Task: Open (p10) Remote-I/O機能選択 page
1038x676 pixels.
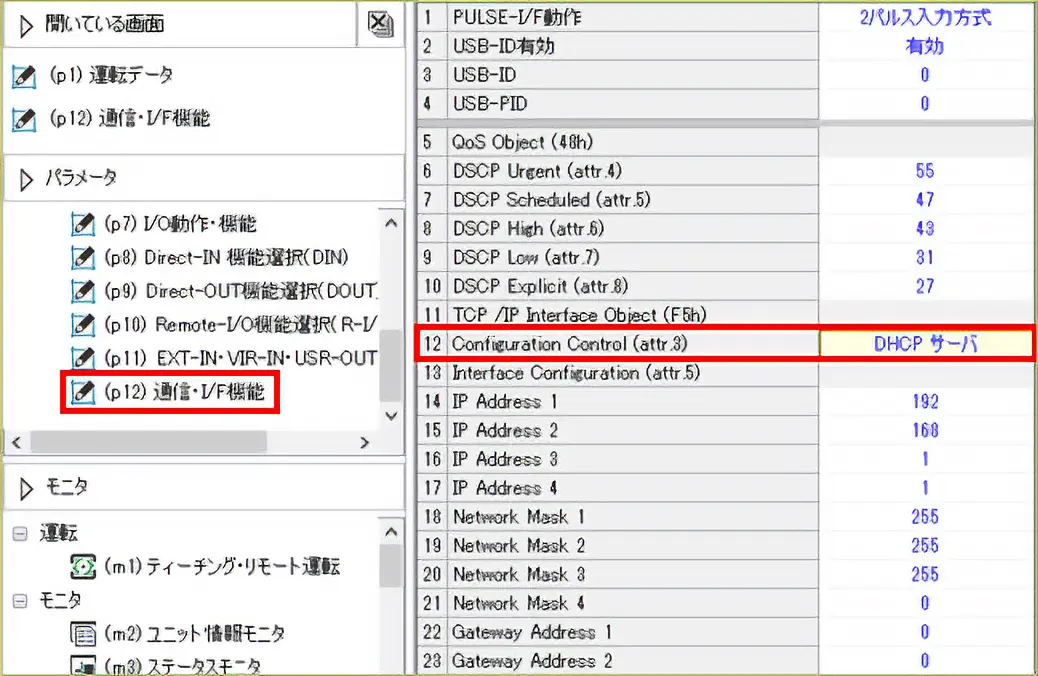Action: coord(241,324)
